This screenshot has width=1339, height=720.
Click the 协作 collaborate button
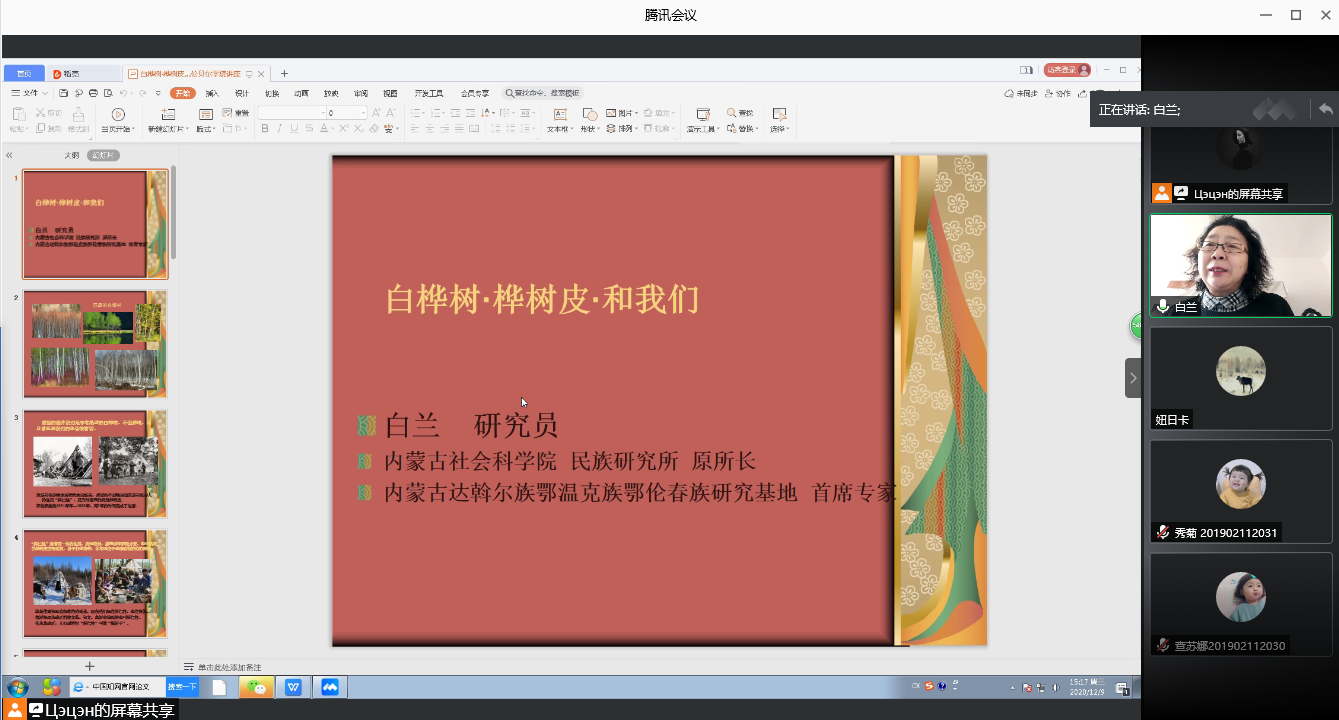click(x=1058, y=93)
